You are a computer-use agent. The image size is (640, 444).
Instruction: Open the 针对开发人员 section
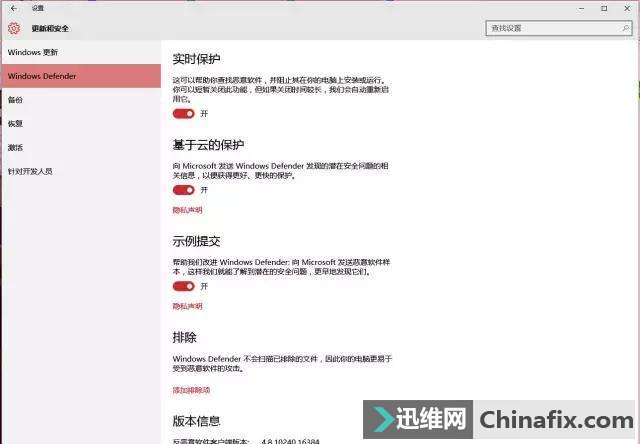click(x=81, y=171)
